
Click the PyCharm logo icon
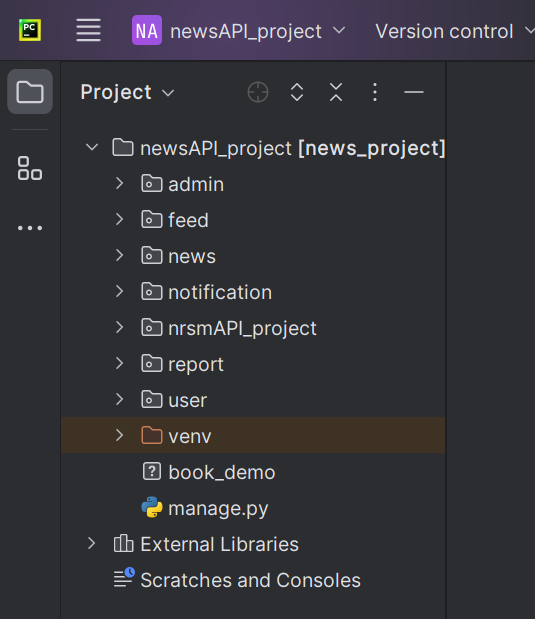point(30,30)
